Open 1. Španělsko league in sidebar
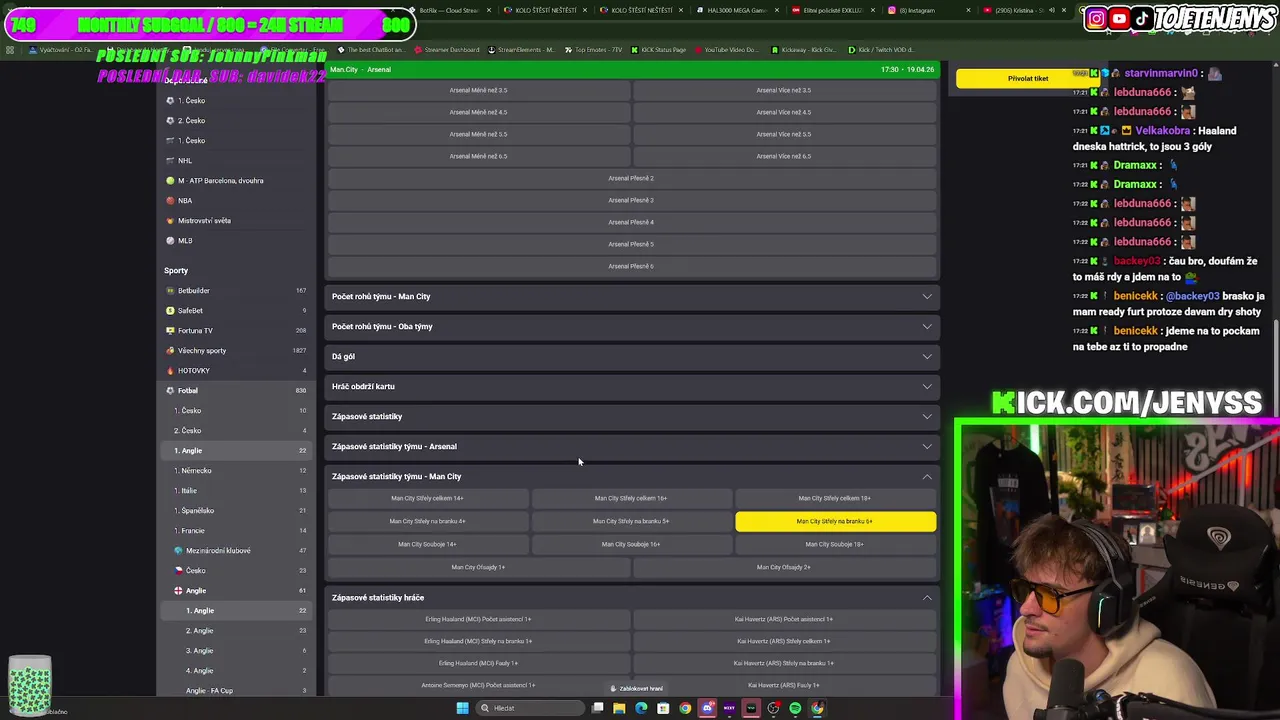 [x=238, y=510]
